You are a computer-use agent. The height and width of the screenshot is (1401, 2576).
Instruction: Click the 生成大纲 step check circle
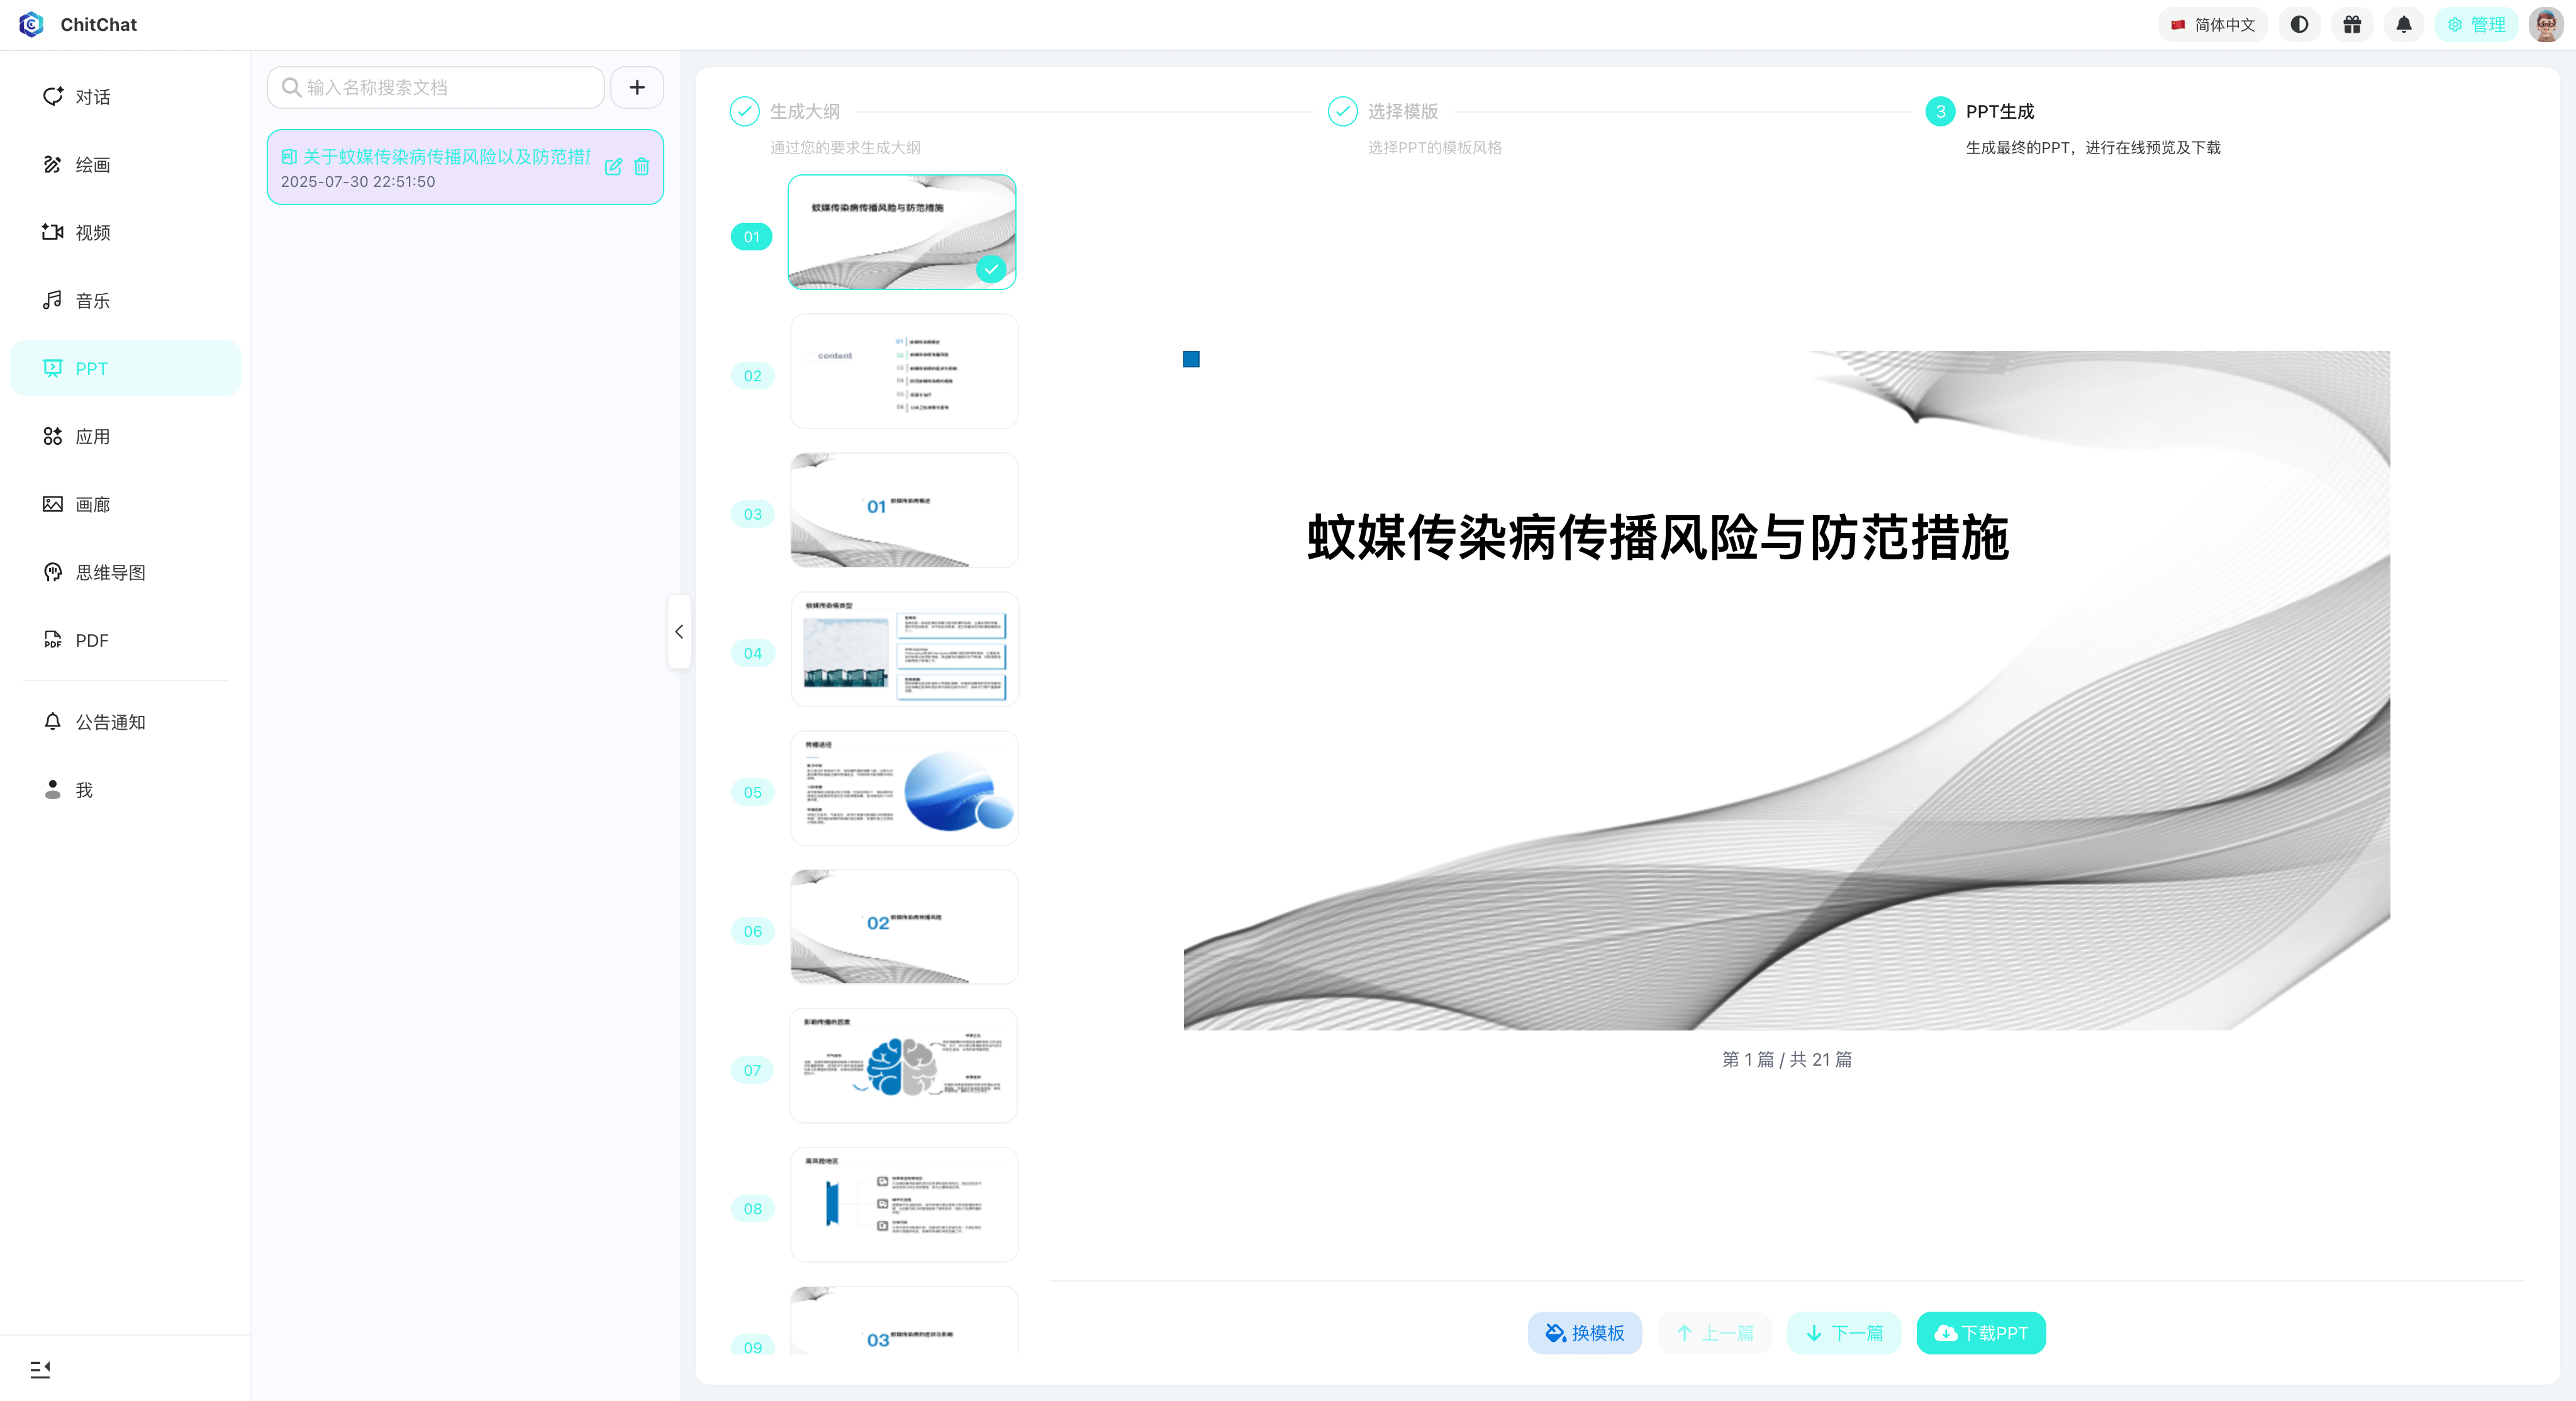pyautogui.click(x=744, y=111)
